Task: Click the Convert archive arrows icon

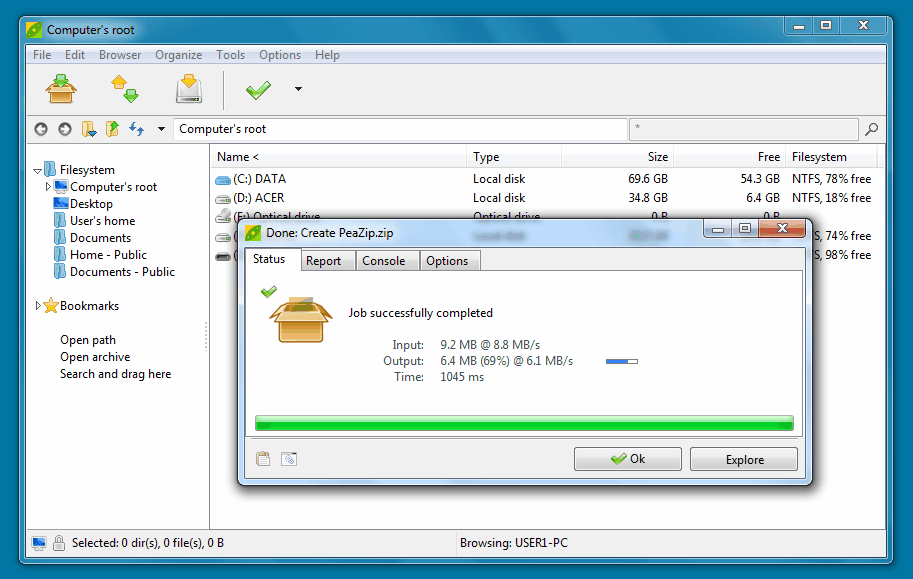Action: 124,90
